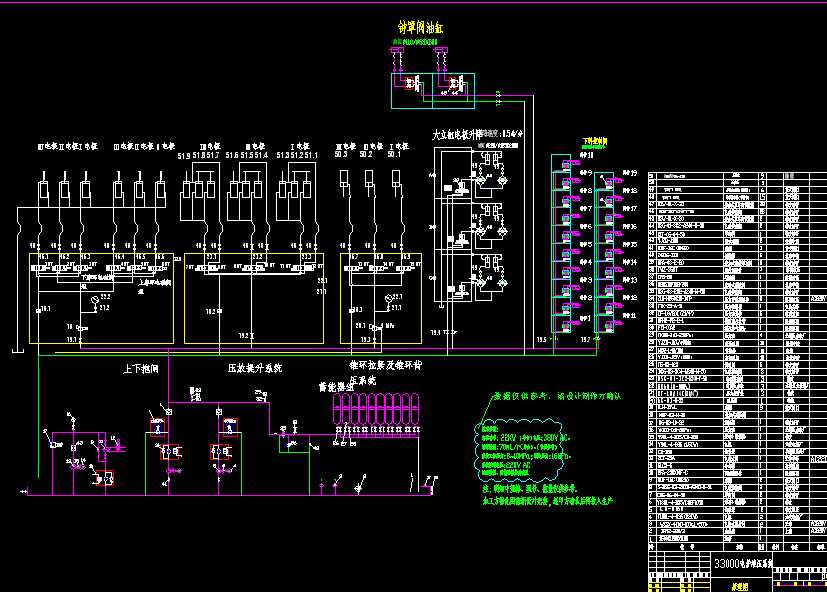Select the 压放提升系统 section label
Screen dimensions: 827x592
click(258, 369)
